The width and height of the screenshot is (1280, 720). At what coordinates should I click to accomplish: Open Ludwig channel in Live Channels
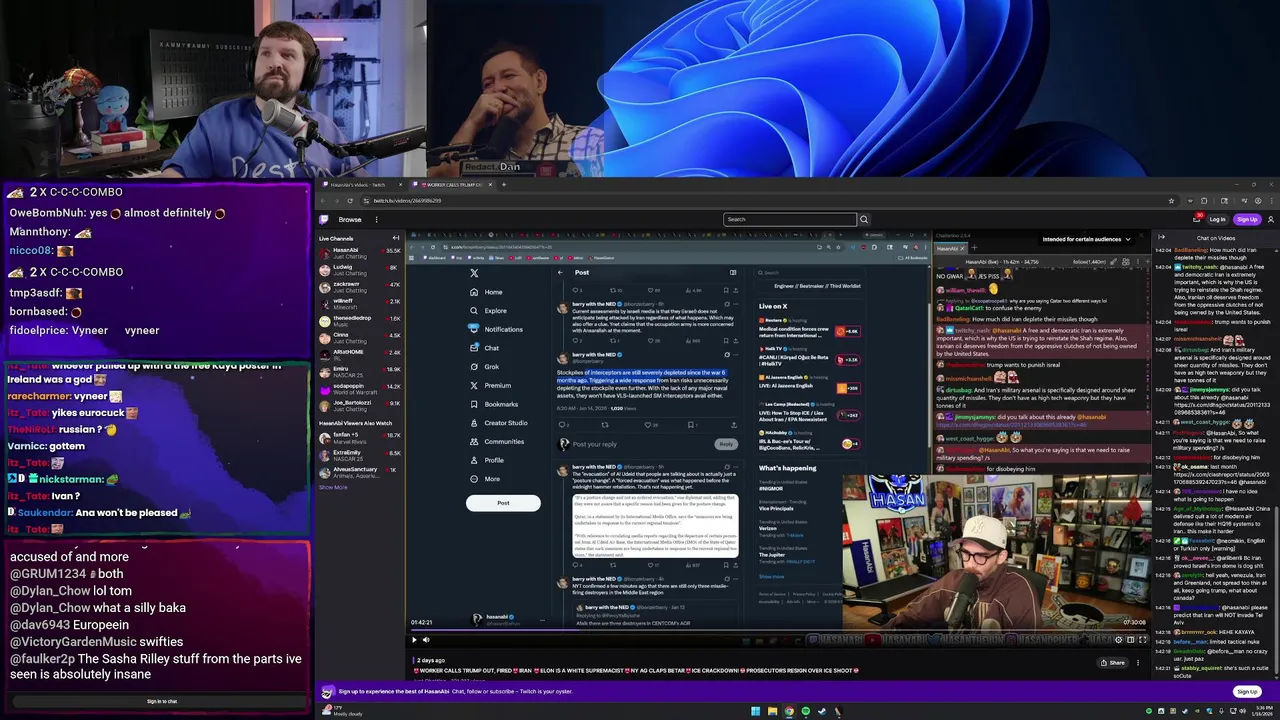[x=360, y=269]
